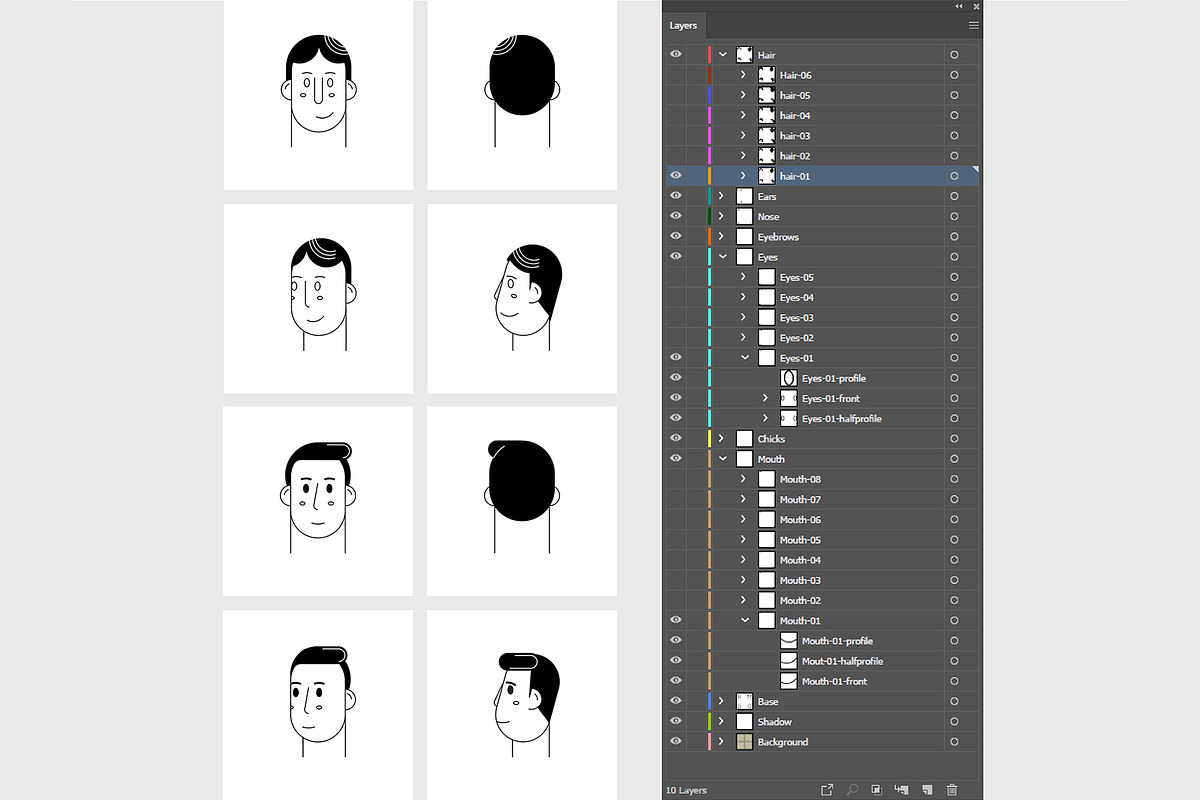The height and width of the screenshot is (800, 1200).
Task: Collapse the Hair layer group
Action: pos(722,55)
